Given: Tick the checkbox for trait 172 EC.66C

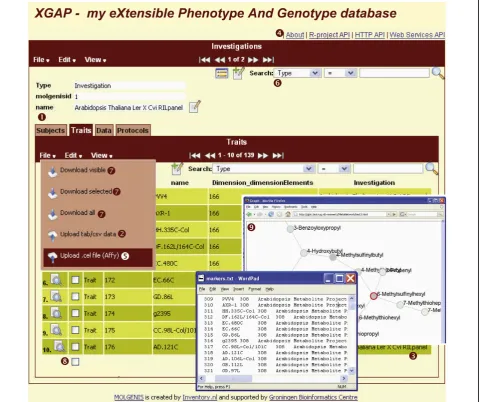Looking at the screenshot, I should [76, 280].
